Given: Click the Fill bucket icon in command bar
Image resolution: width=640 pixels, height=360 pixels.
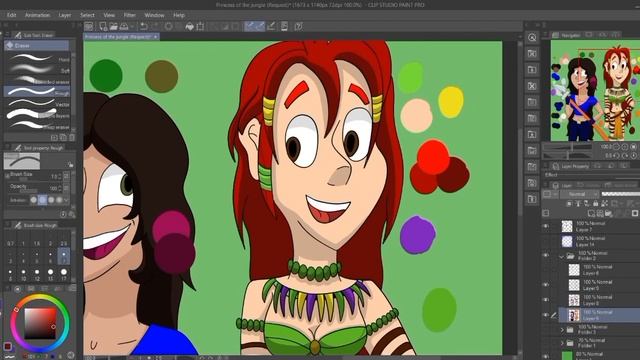Looking at the screenshot, I should (x=189, y=27).
